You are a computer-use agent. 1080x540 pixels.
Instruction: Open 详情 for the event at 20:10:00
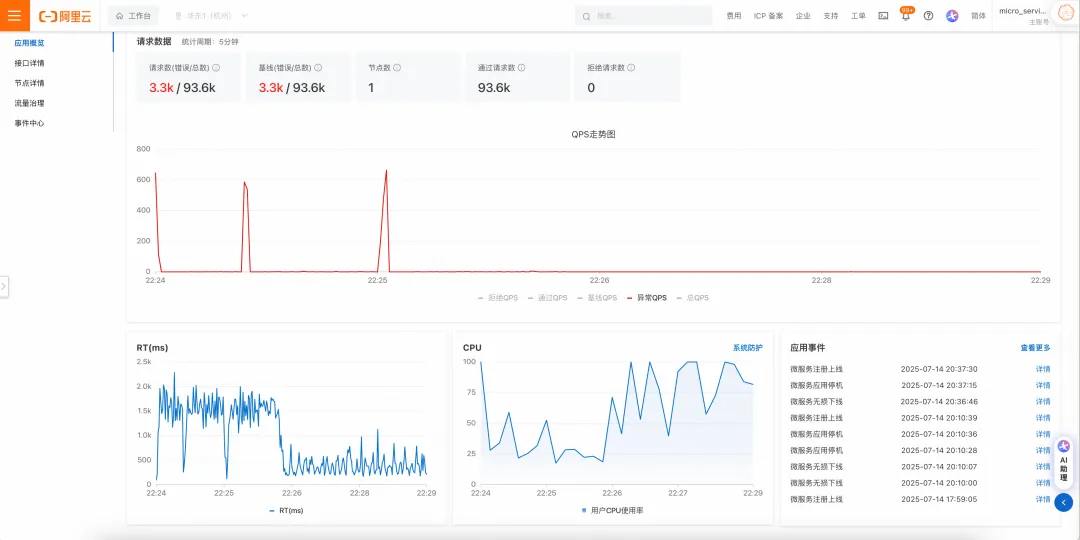point(1043,483)
